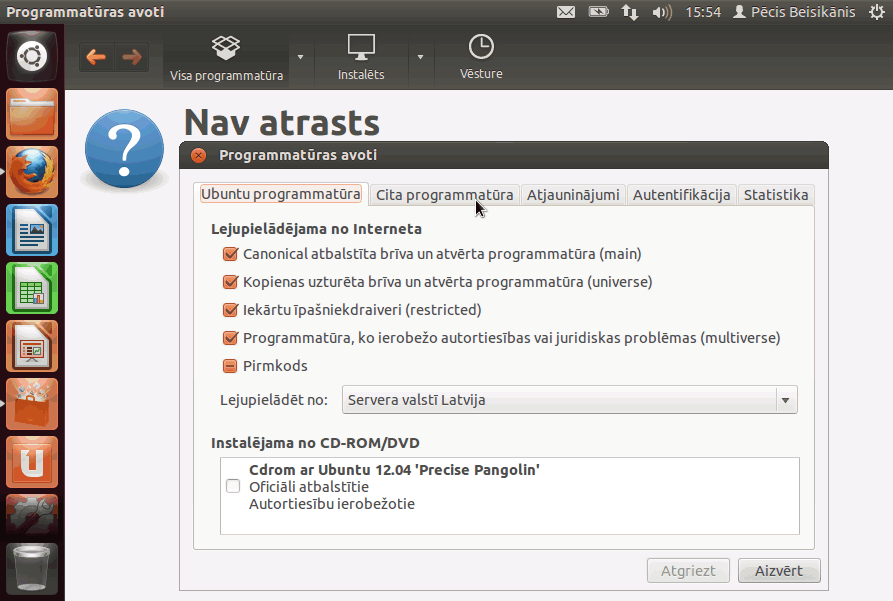Enable Cdrom ar Ubuntu 12.04 checkbox
Viewport: 893px width, 601px height.
pos(233,486)
